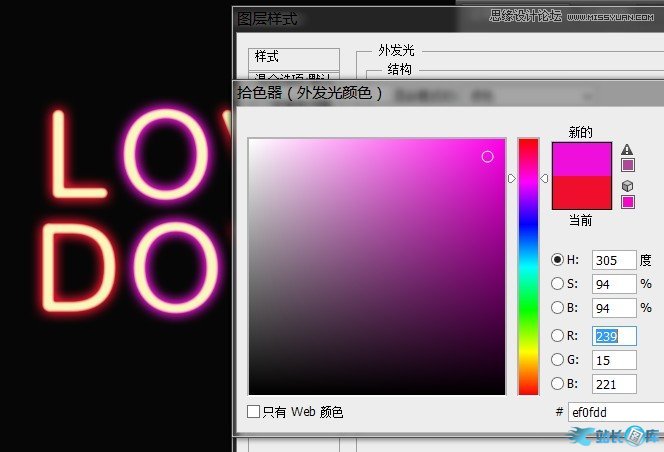Image resolution: width=664 pixels, height=452 pixels.
Task: Click the blue B input field showing 221
Action: click(x=613, y=384)
